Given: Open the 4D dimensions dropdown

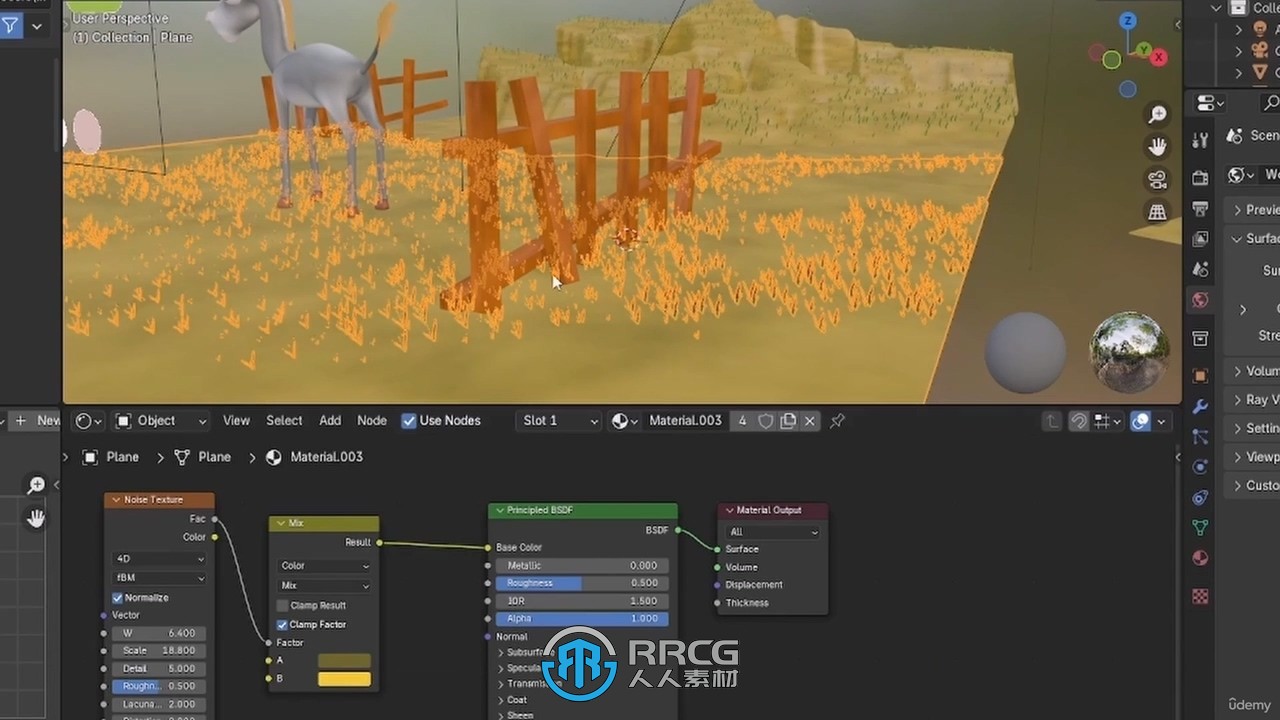Looking at the screenshot, I should coord(159,559).
